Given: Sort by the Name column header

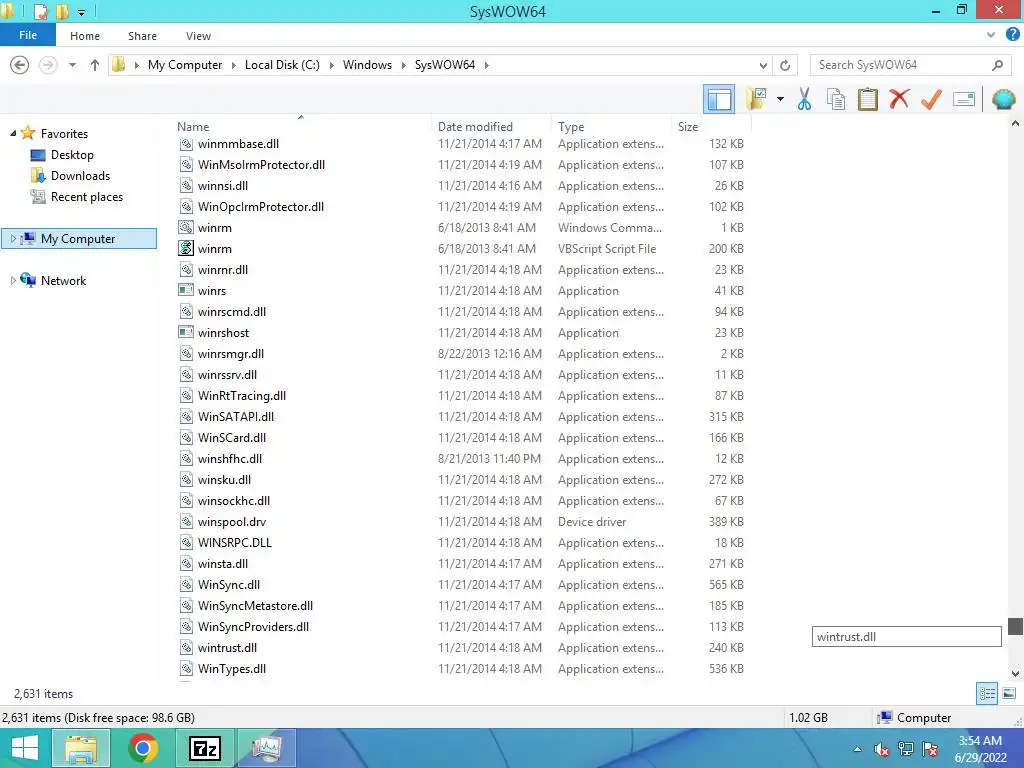Looking at the screenshot, I should [302, 127].
